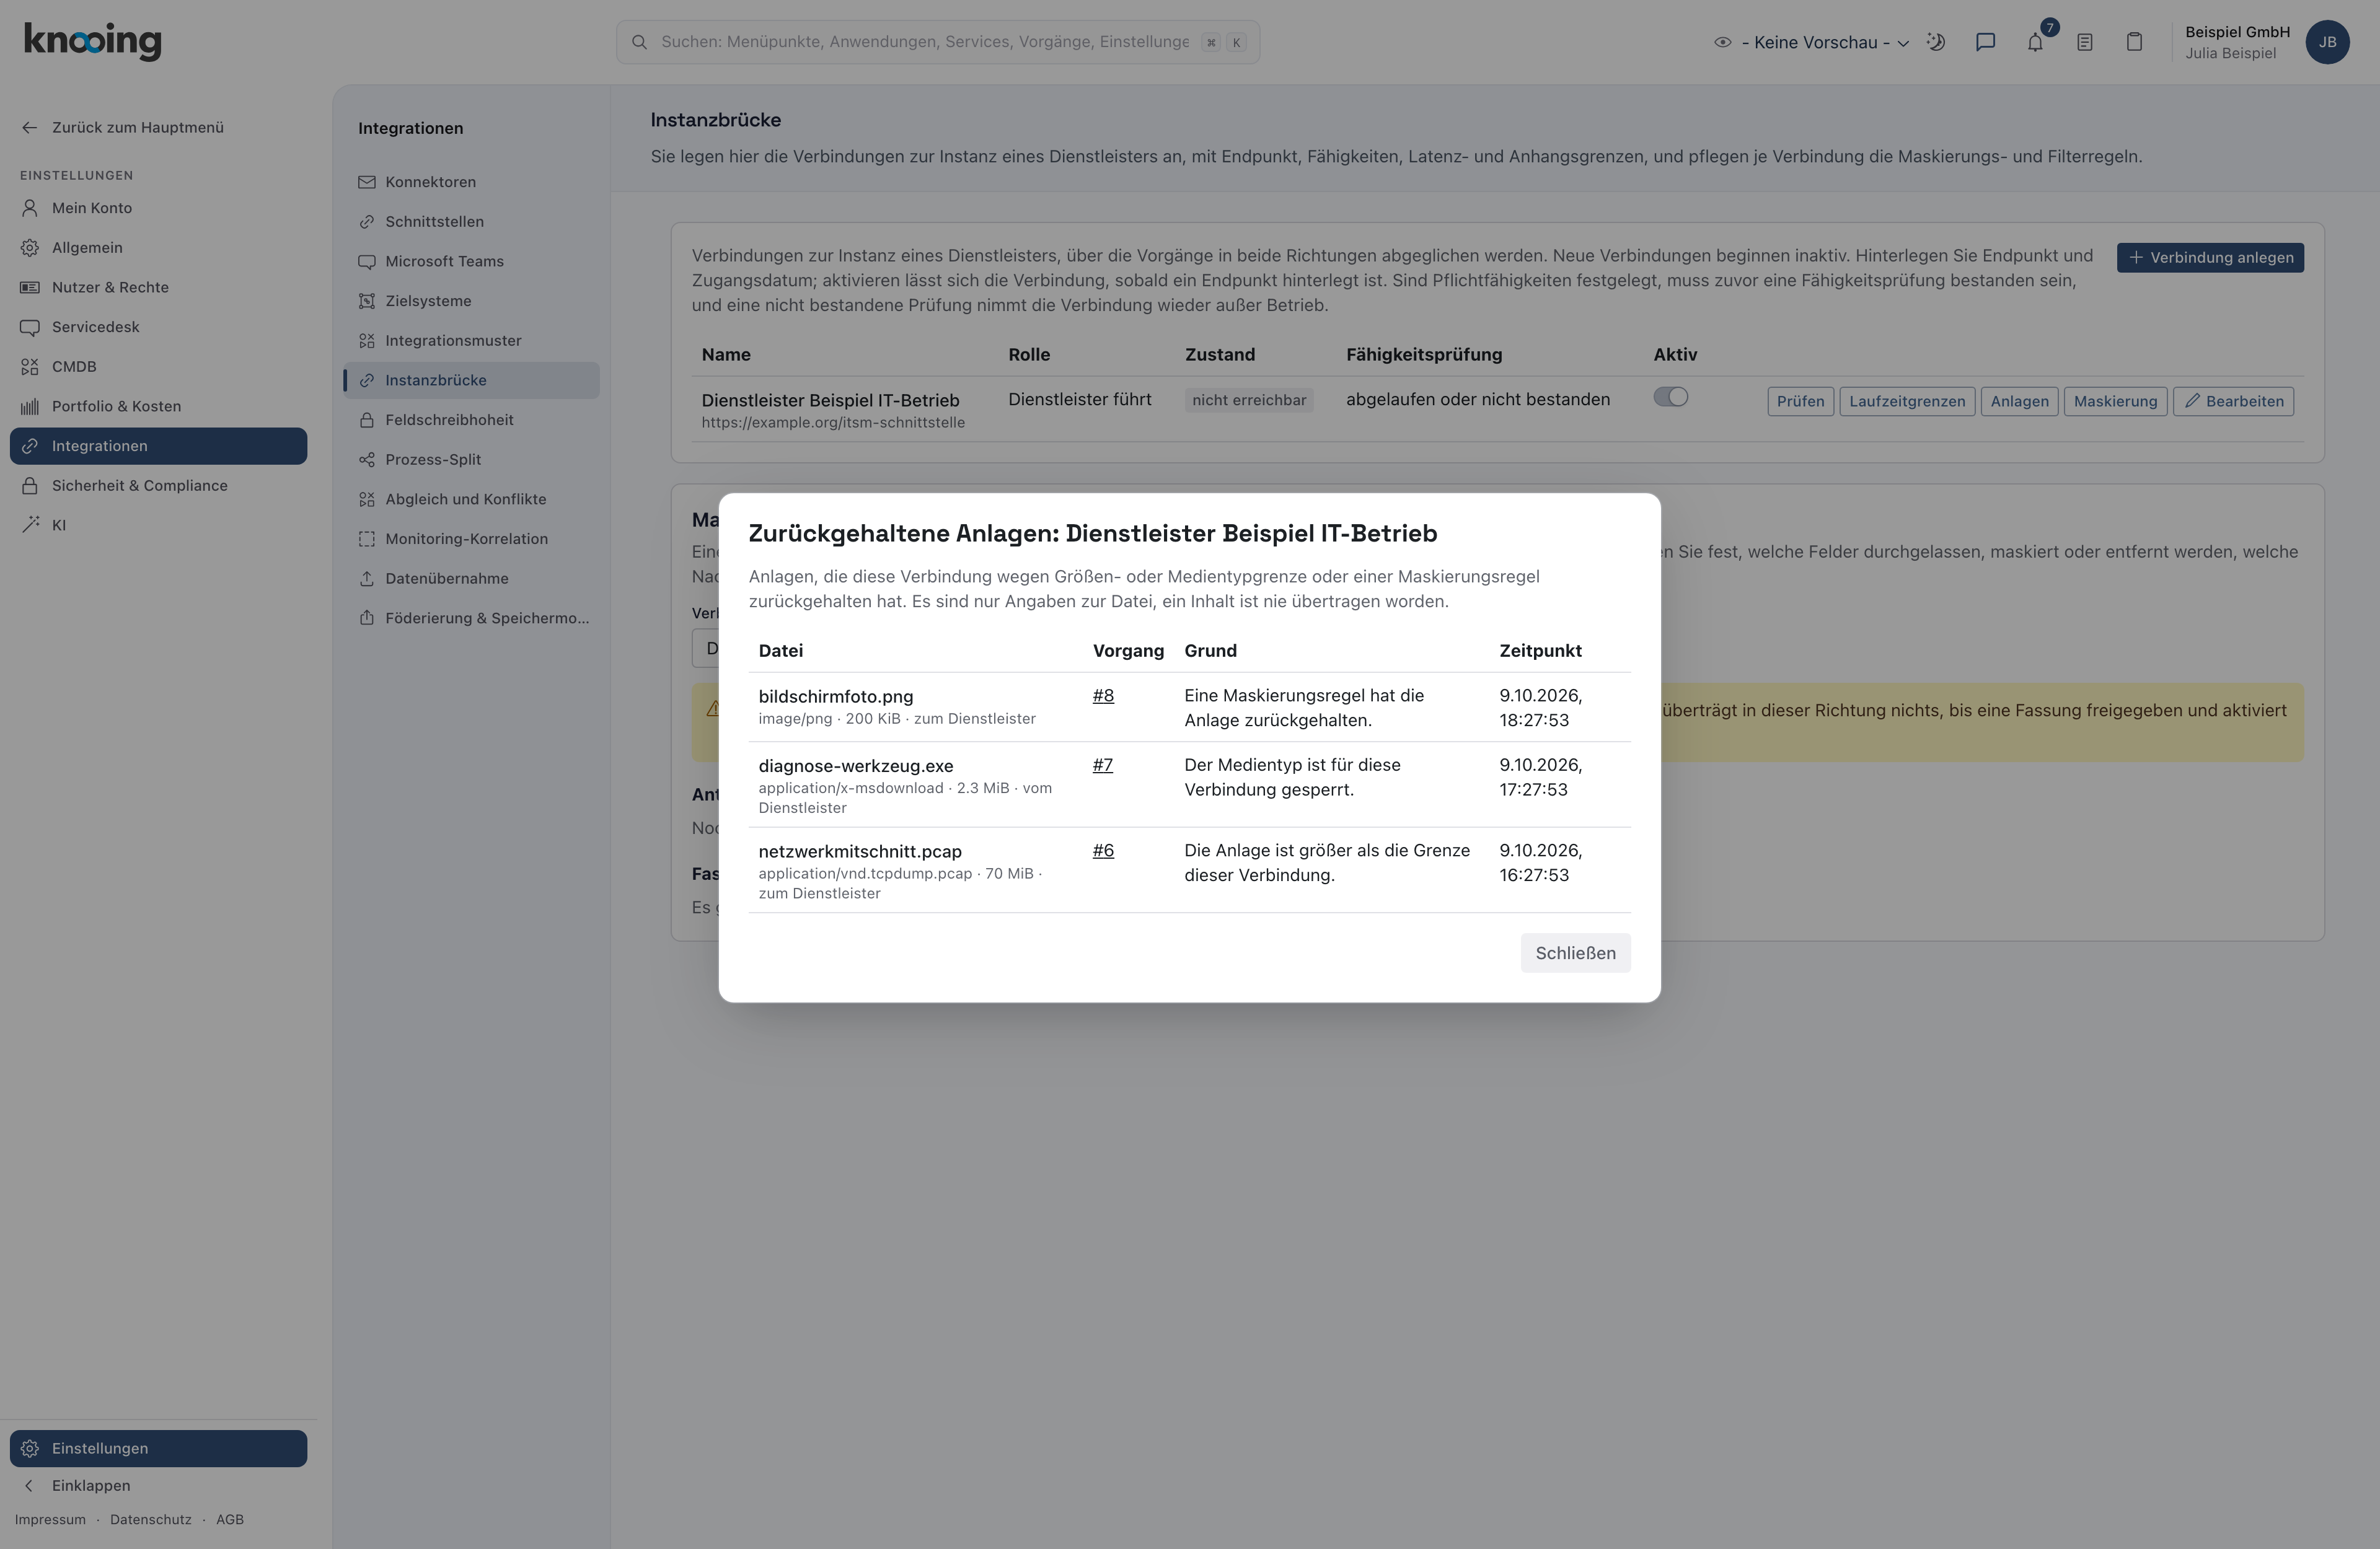Screen dimensions: 2380x1549
Task: Click the Laufzeitgrenzen button
Action: pos(1907,401)
